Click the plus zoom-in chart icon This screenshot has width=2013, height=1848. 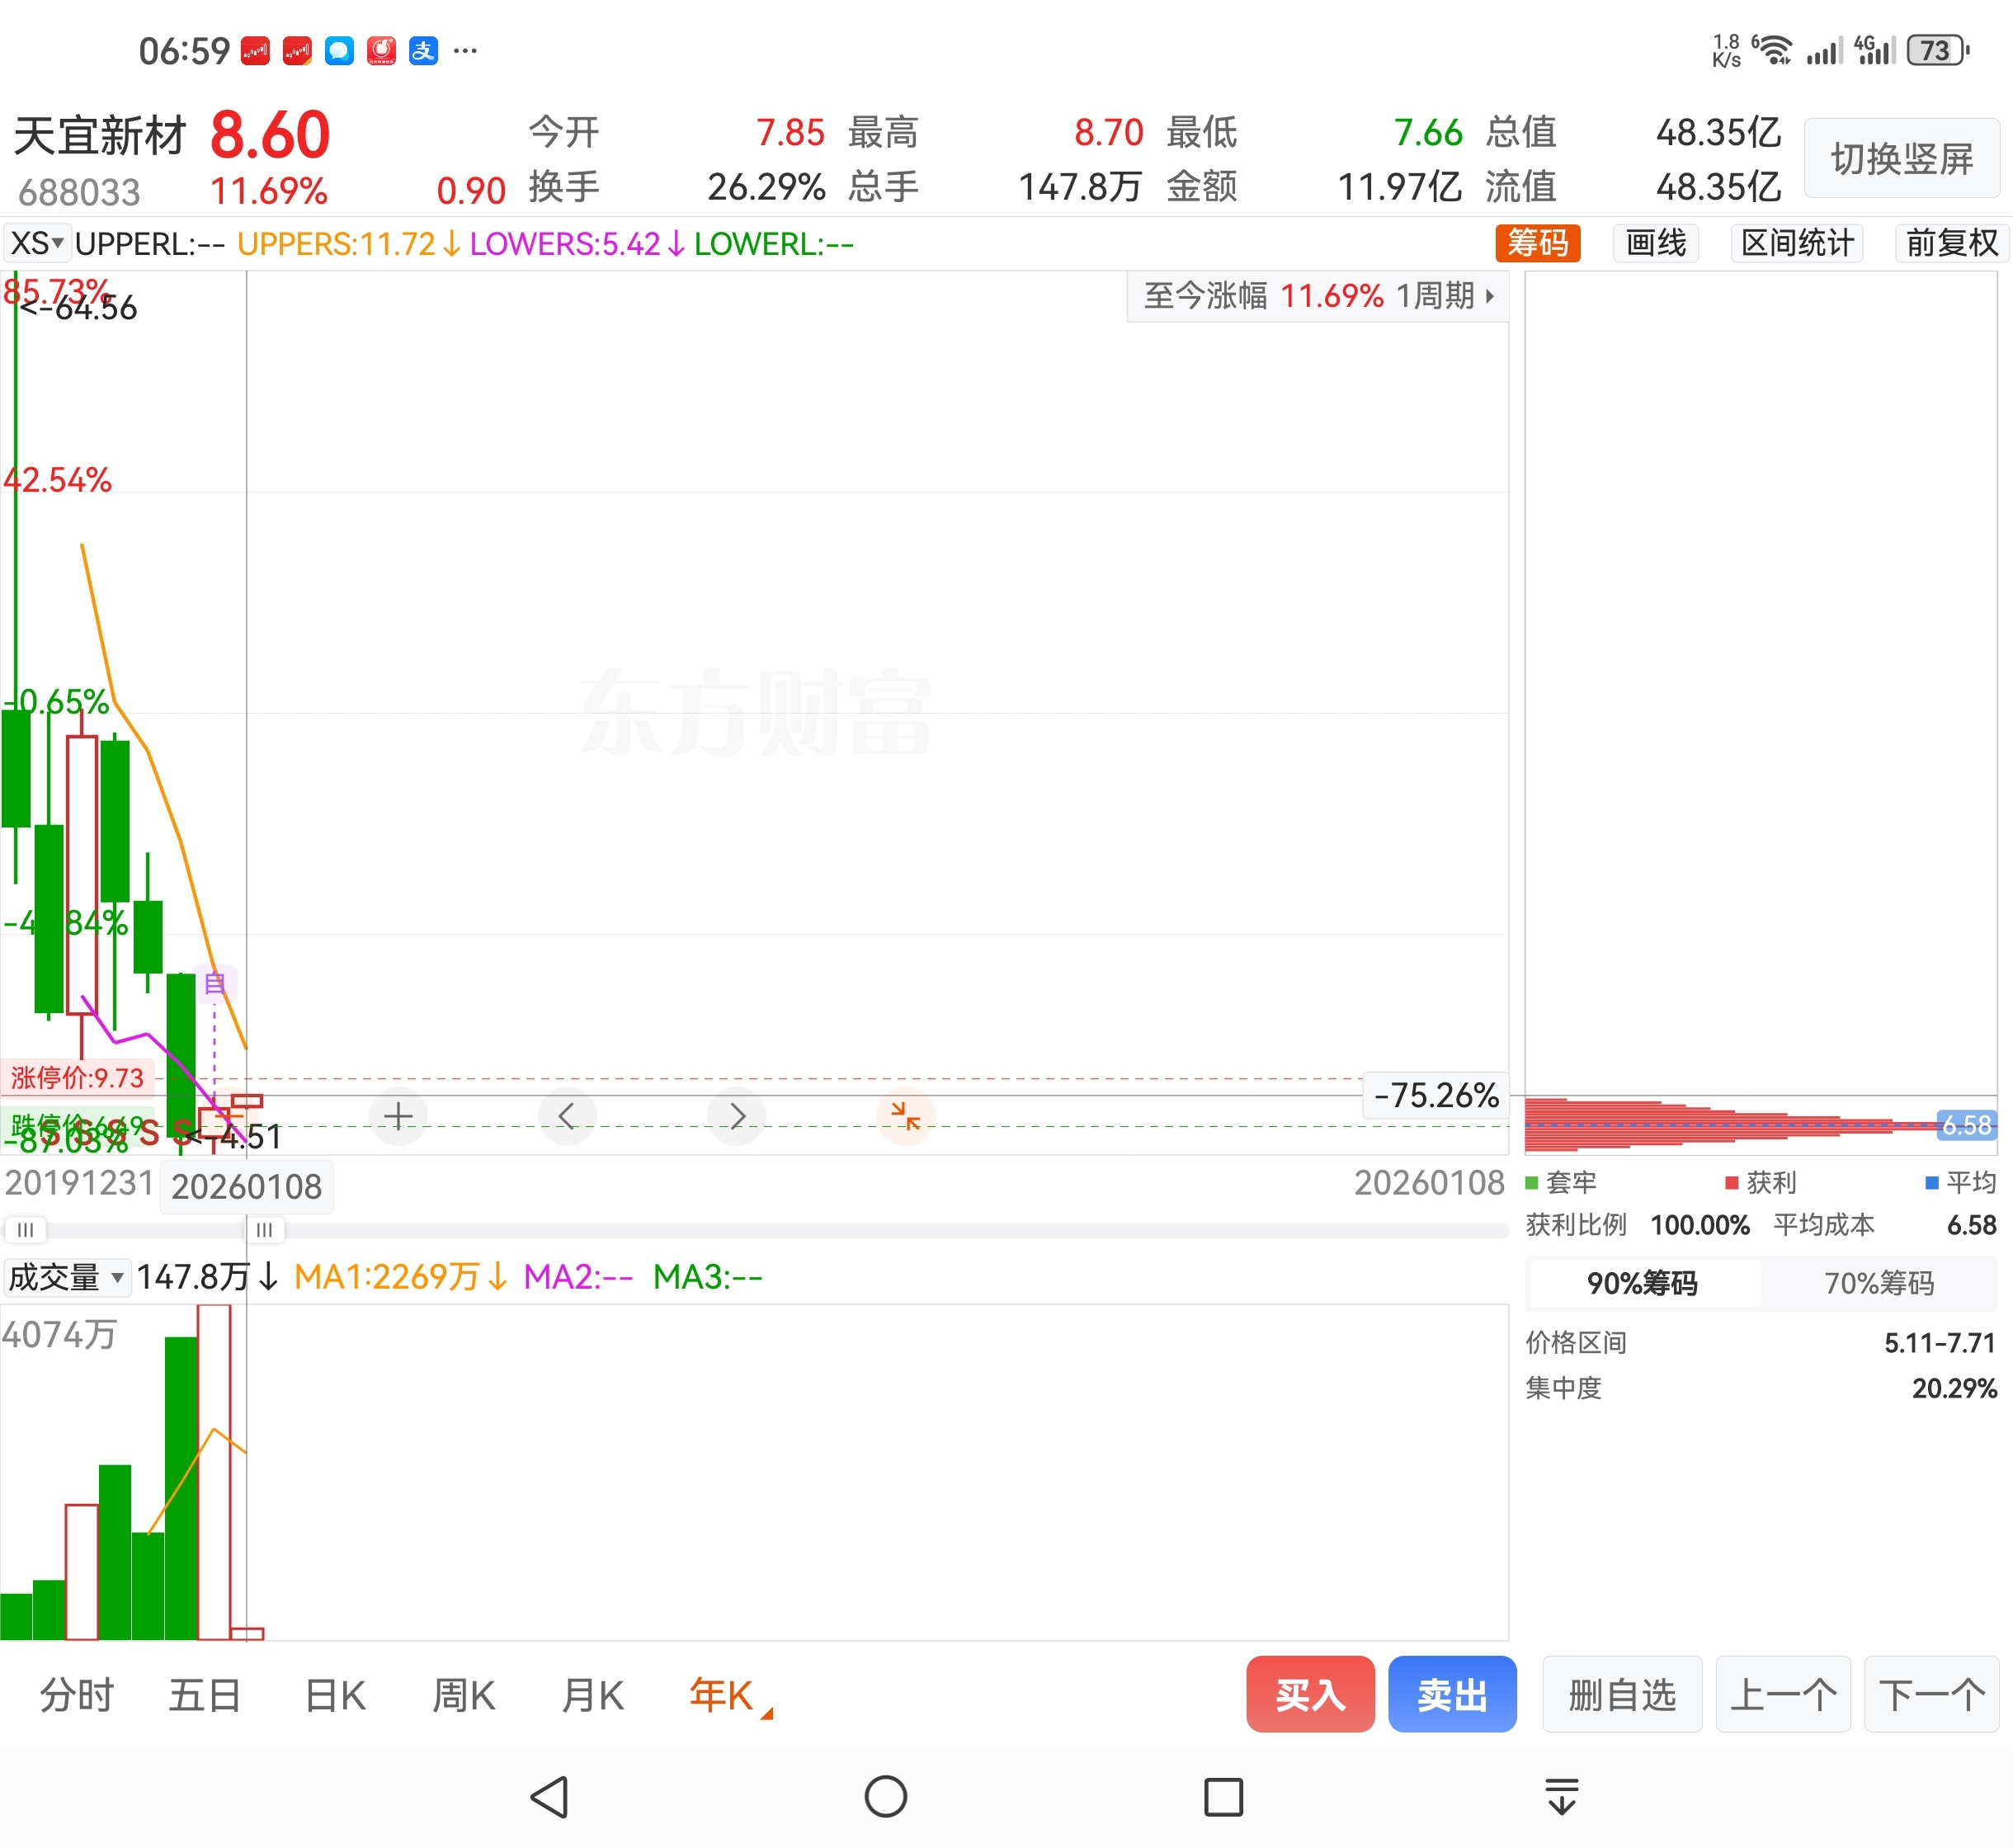tap(398, 1116)
